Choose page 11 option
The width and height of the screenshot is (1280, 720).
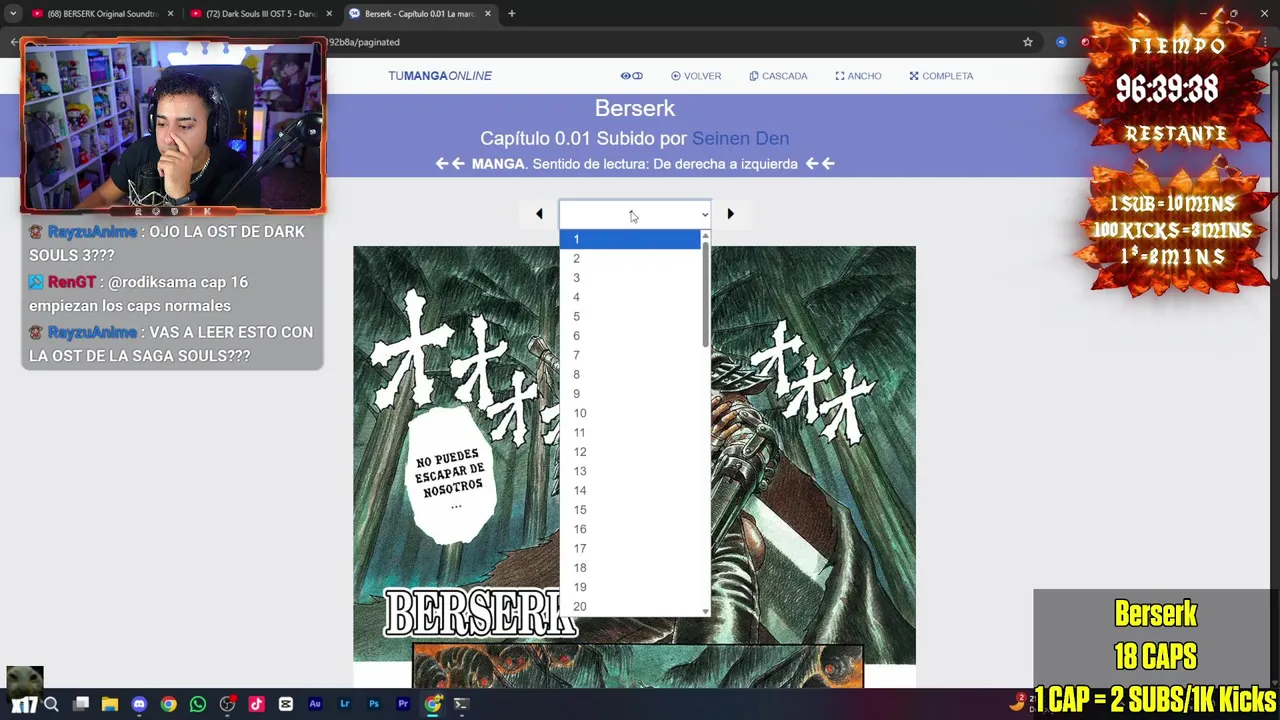pyautogui.click(x=630, y=433)
